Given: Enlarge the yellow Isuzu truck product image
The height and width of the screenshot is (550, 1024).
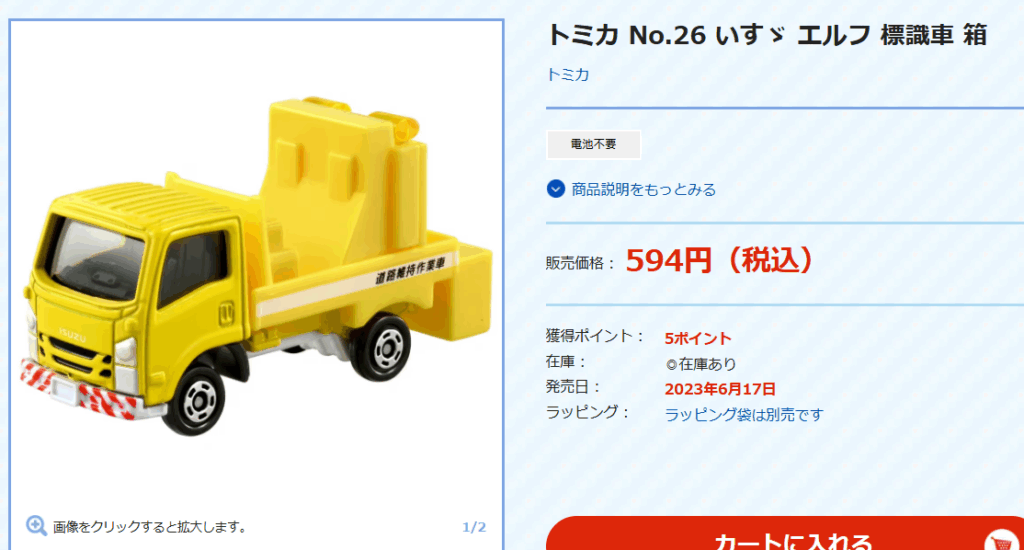Looking at the screenshot, I should (x=256, y=268).
